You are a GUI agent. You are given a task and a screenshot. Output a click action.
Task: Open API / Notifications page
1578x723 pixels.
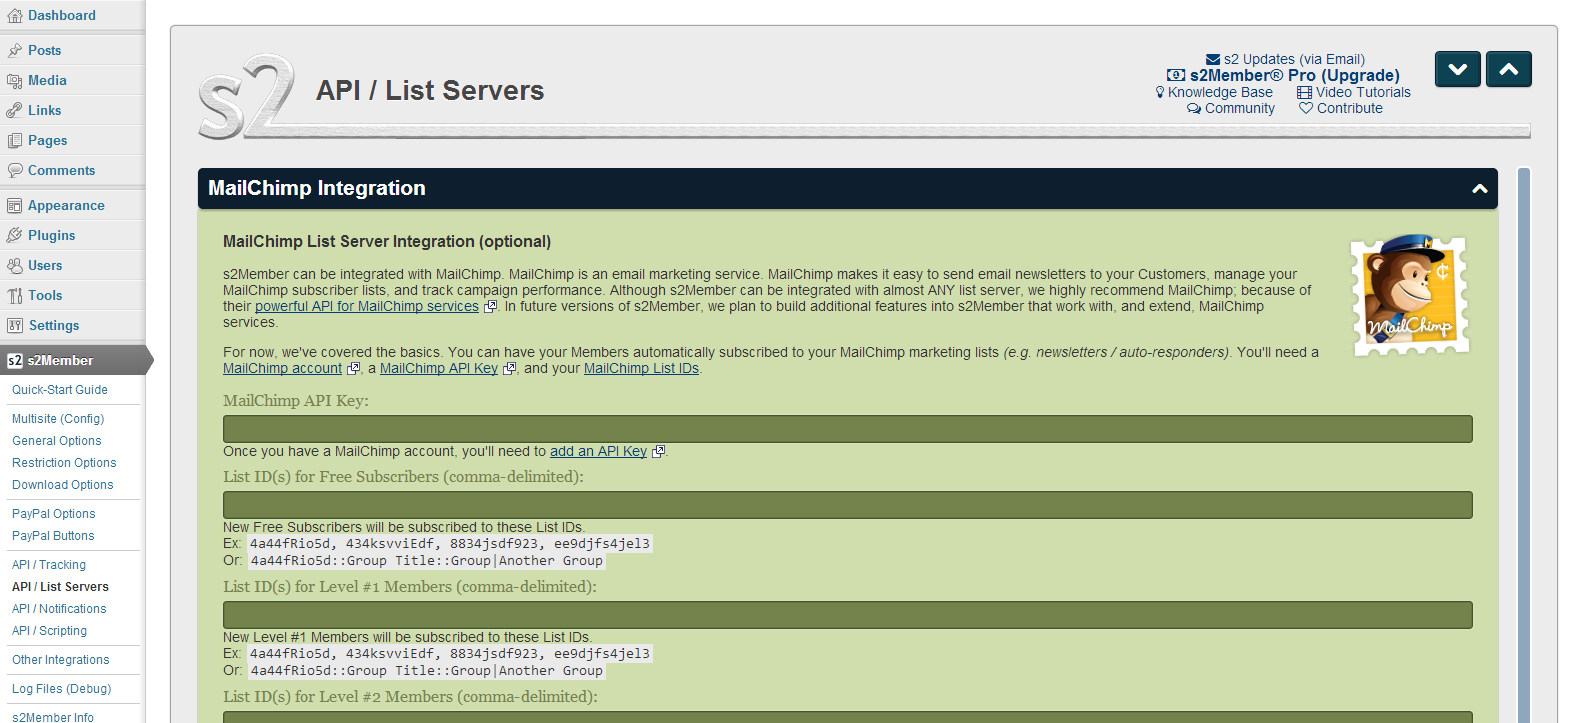click(59, 609)
